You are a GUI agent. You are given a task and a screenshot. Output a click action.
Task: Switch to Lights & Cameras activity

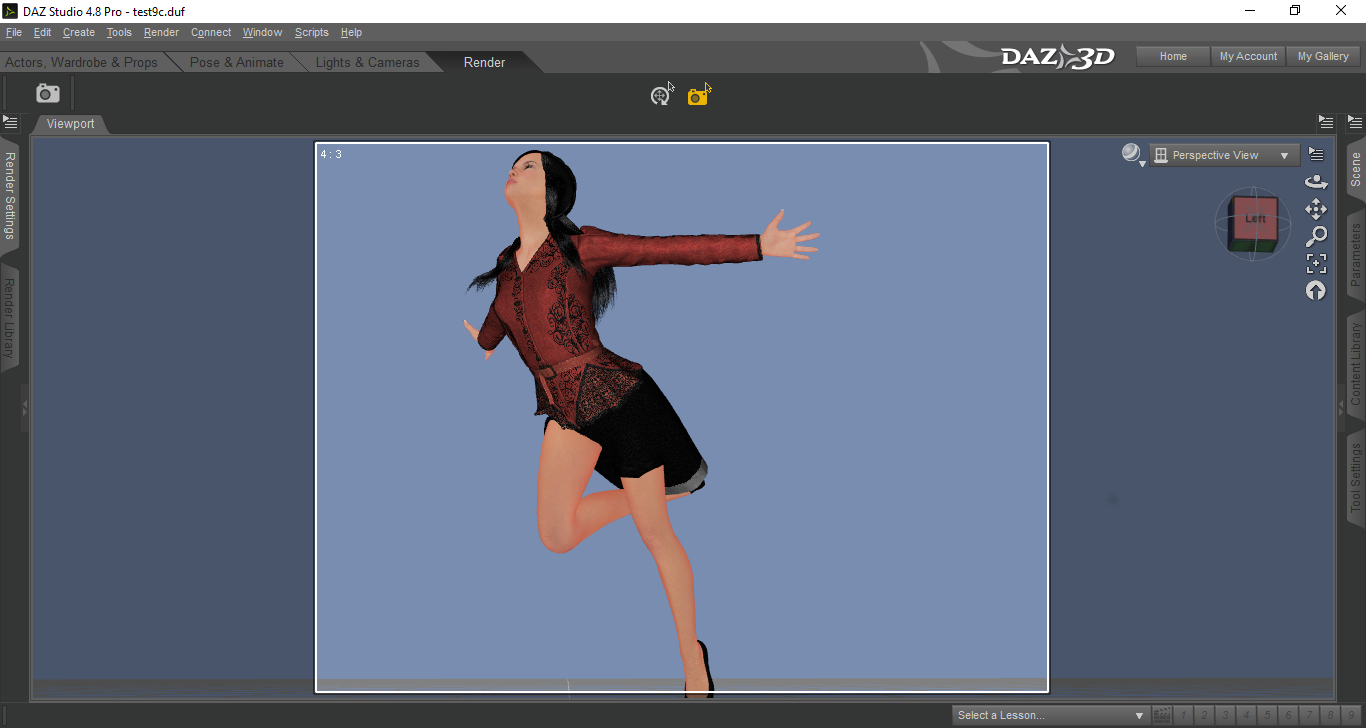pos(367,62)
